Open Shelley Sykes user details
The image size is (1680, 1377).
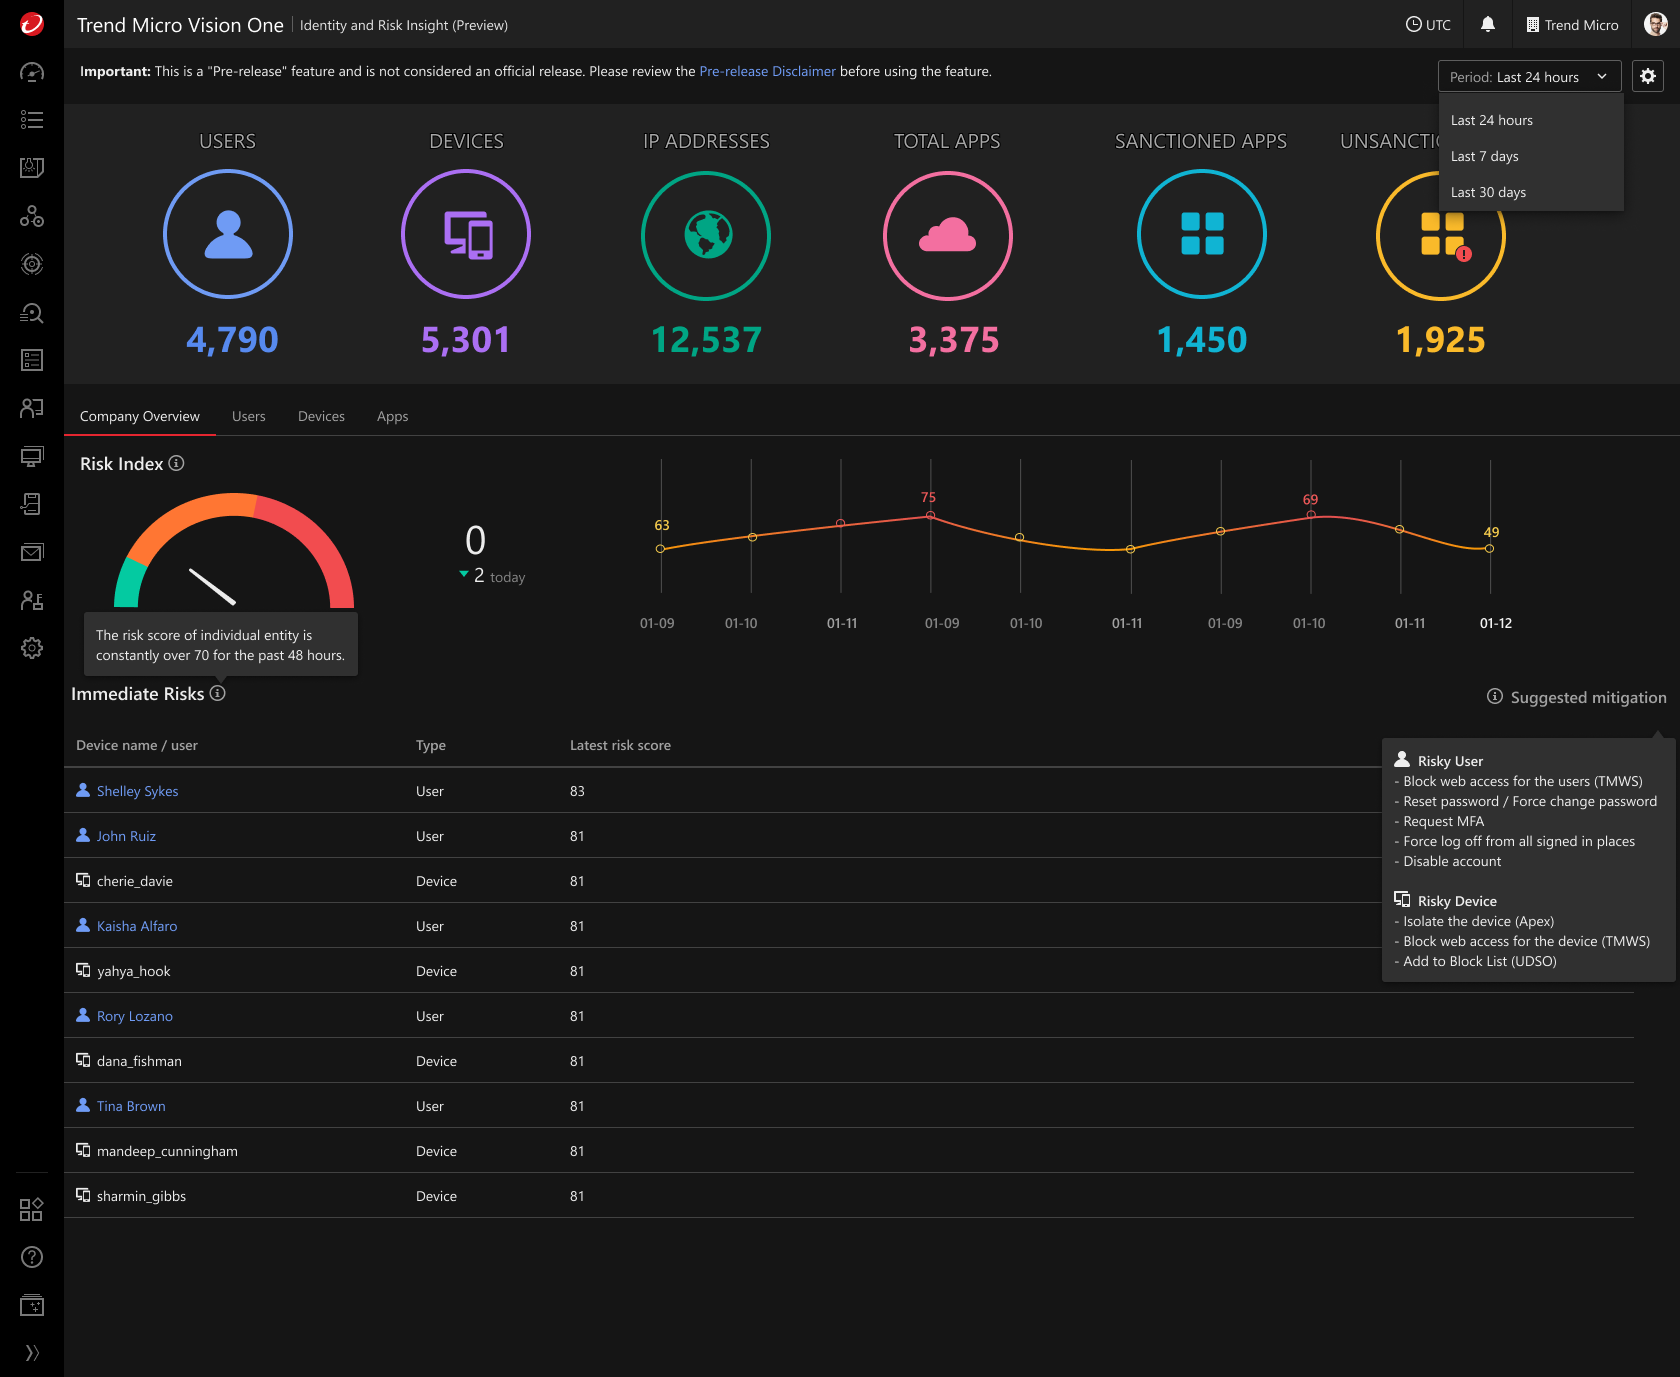(x=137, y=791)
